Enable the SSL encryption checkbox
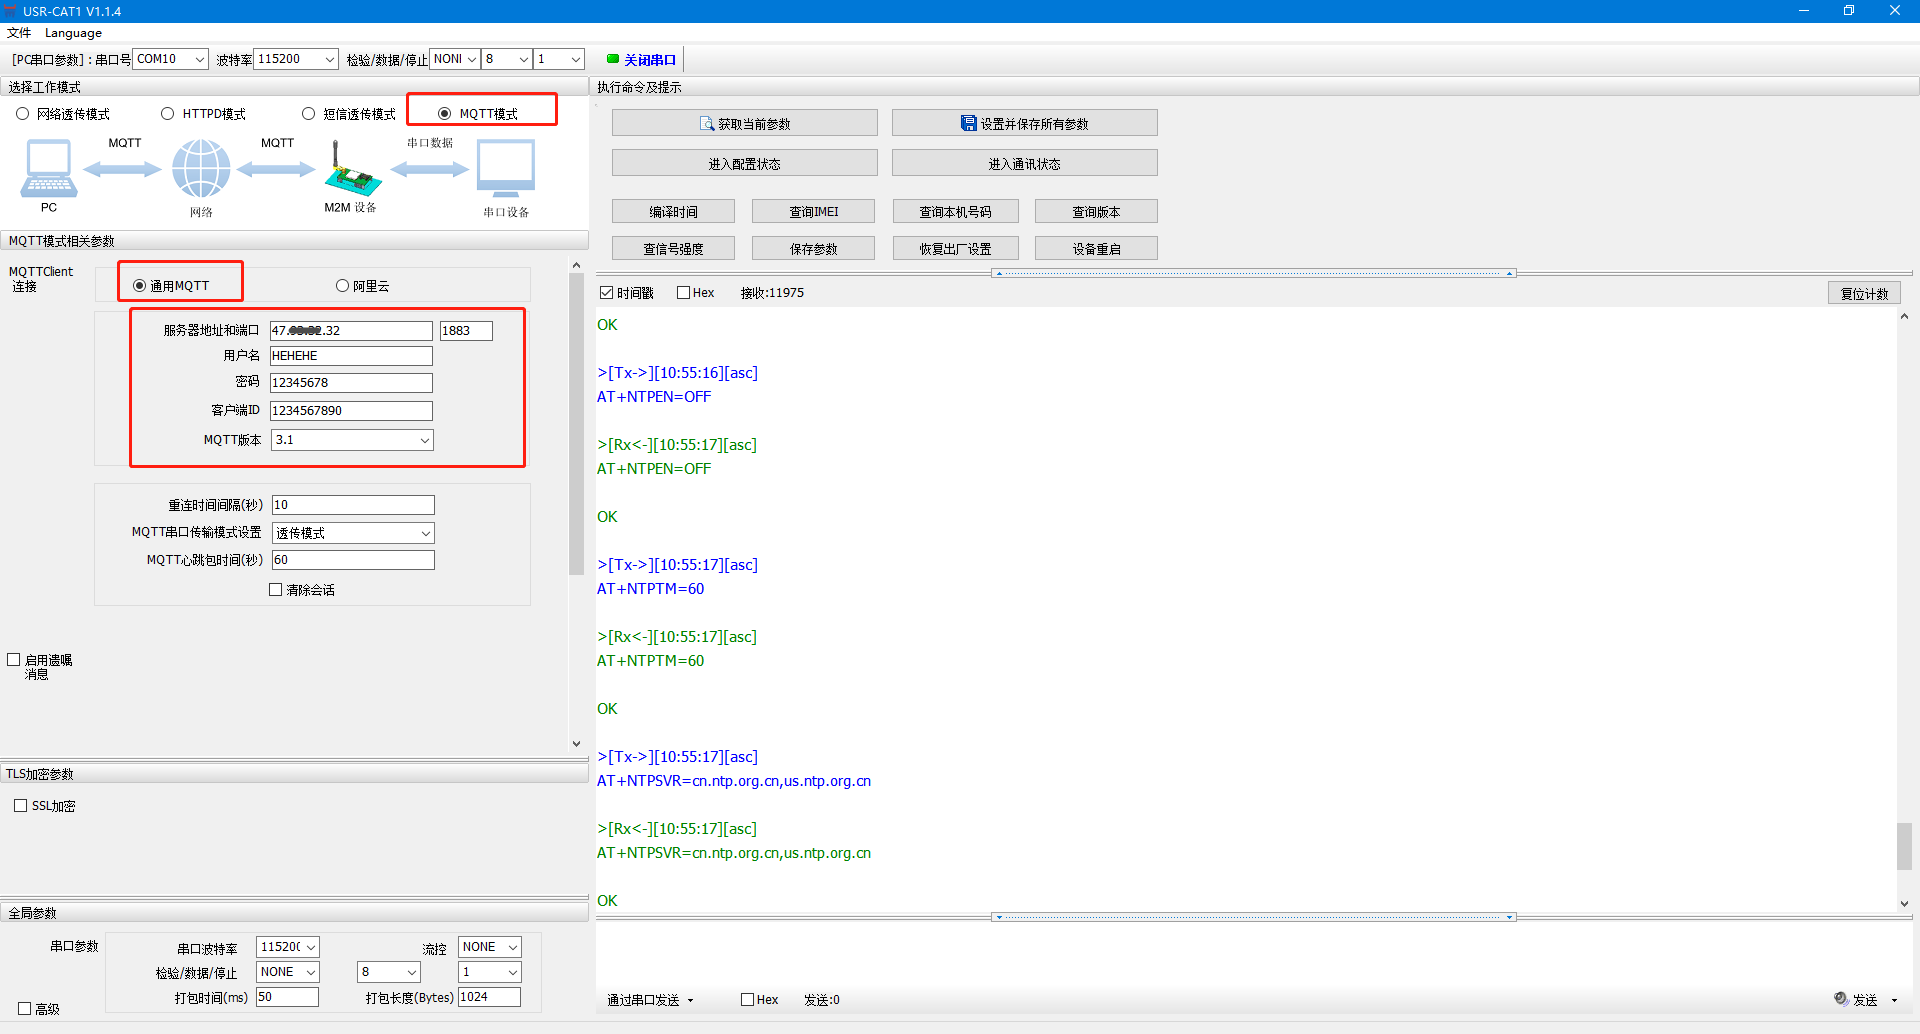1920x1034 pixels. (x=21, y=806)
